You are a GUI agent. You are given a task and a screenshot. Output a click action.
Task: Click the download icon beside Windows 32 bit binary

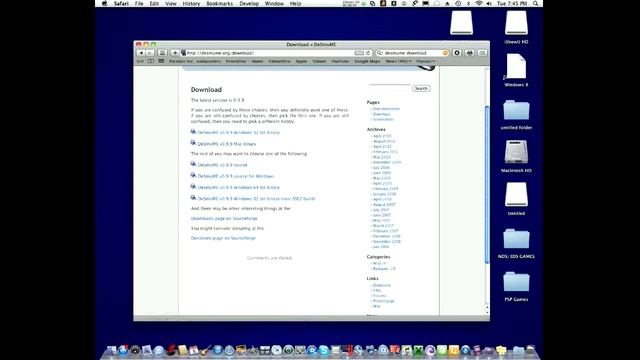(193, 132)
